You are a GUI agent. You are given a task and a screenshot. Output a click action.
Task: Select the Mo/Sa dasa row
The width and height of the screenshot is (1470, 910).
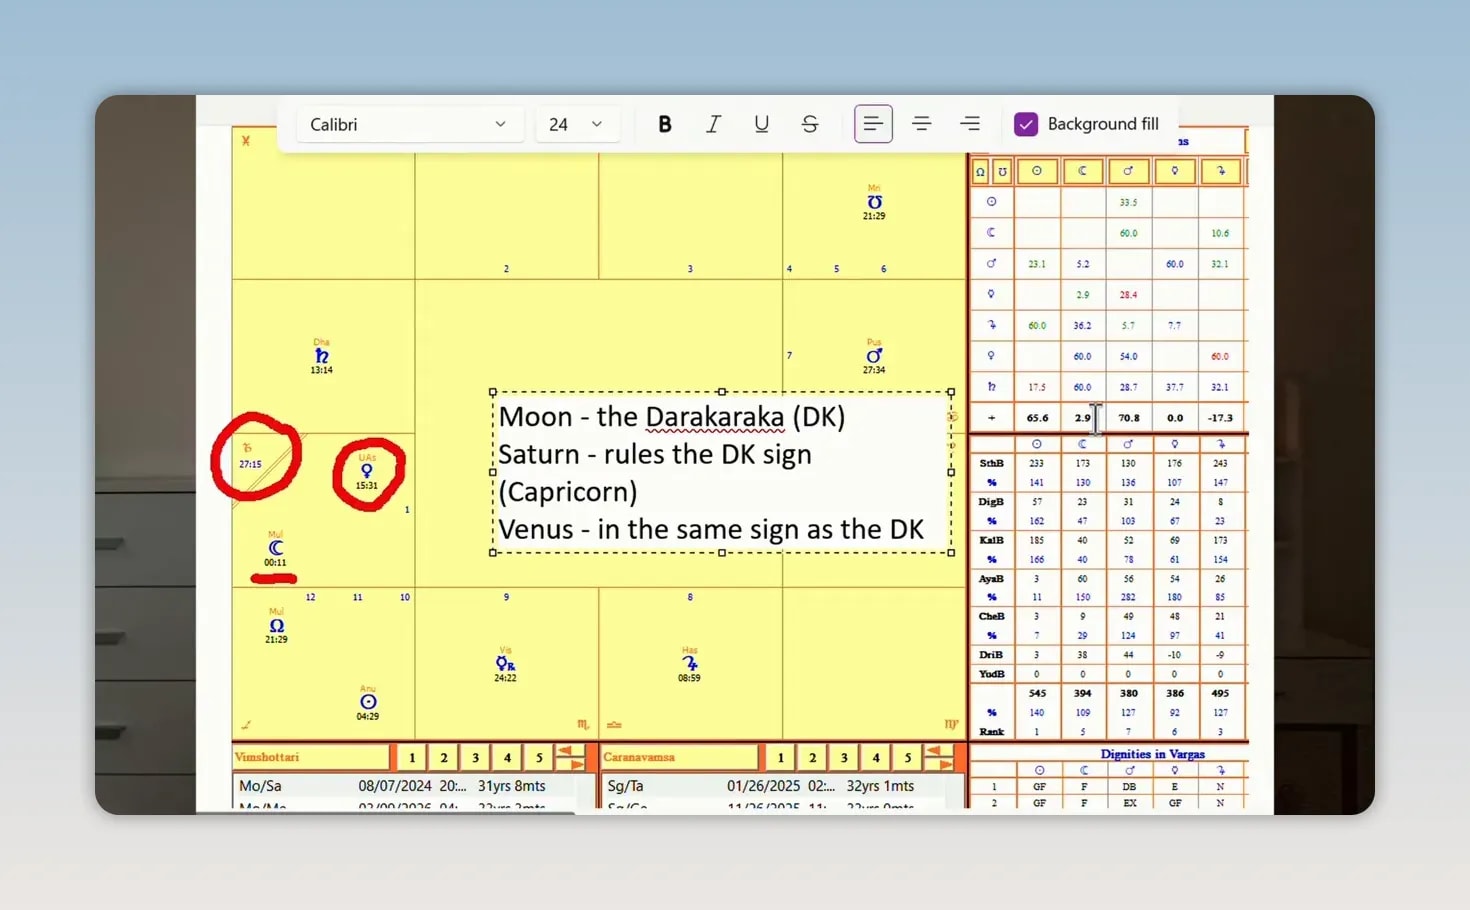(x=405, y=786)
